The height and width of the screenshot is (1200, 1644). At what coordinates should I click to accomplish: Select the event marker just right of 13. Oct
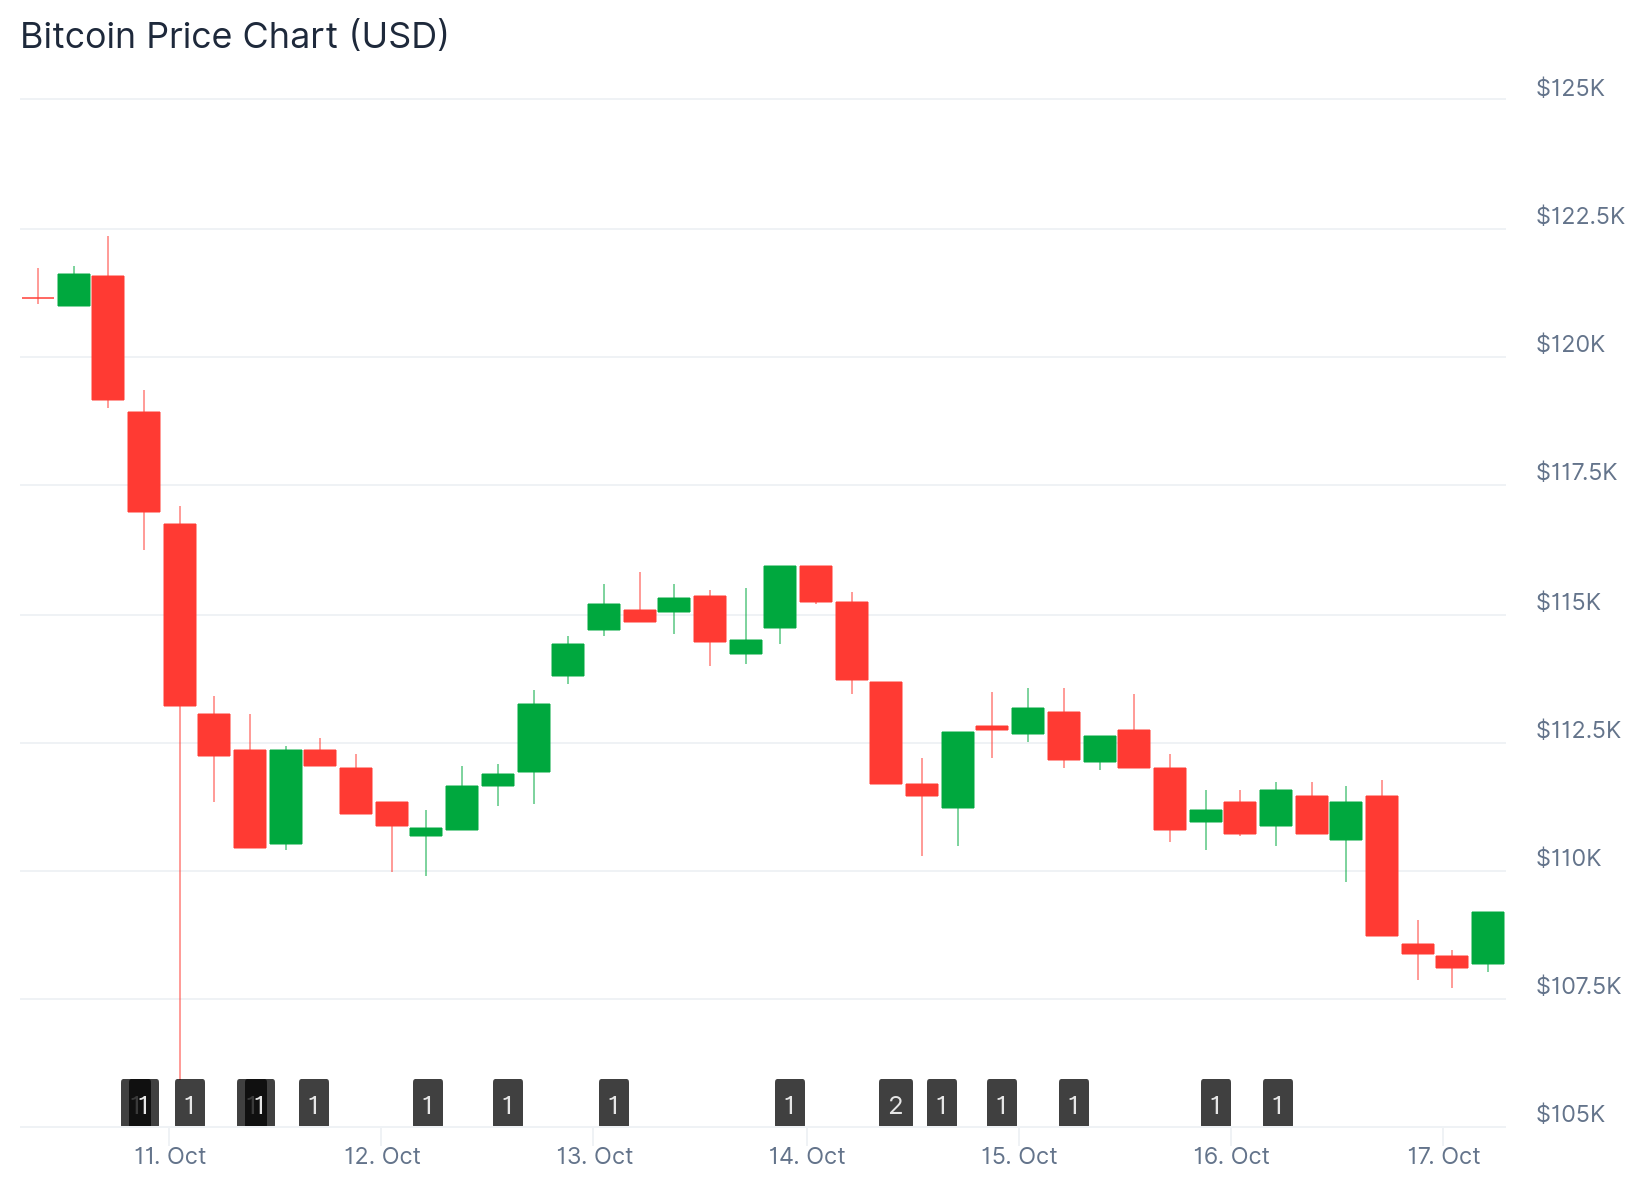click(614, 1103)
